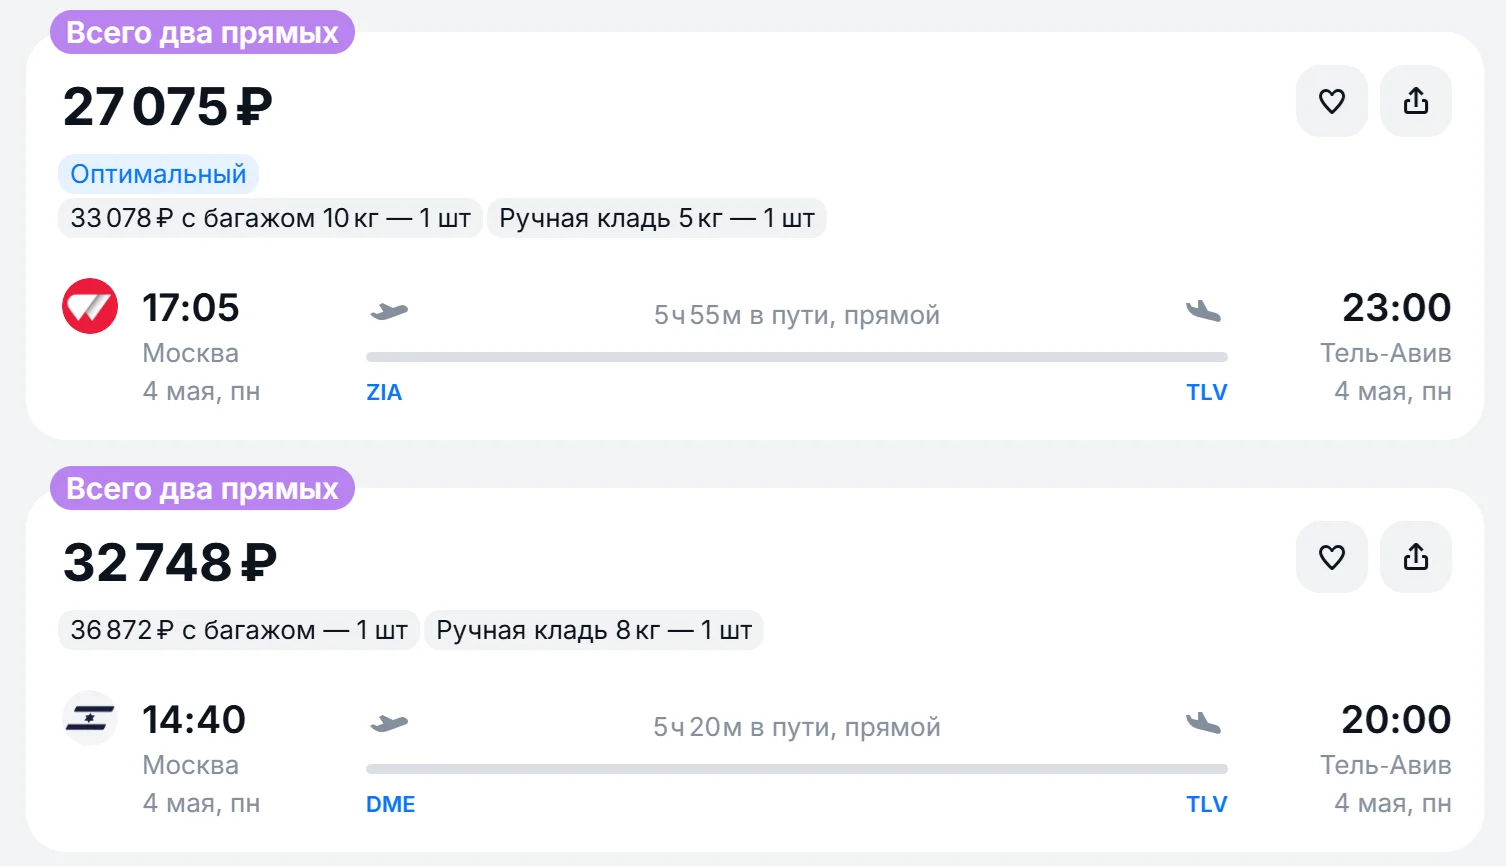Favorite the 27 075 ₽ flight with heart icon

click(x=1332, y=101)
